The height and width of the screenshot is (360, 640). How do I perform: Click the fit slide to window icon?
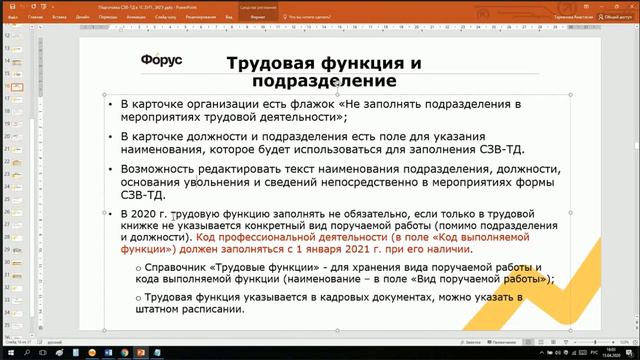pyautogui.click(x=636, y=342)
